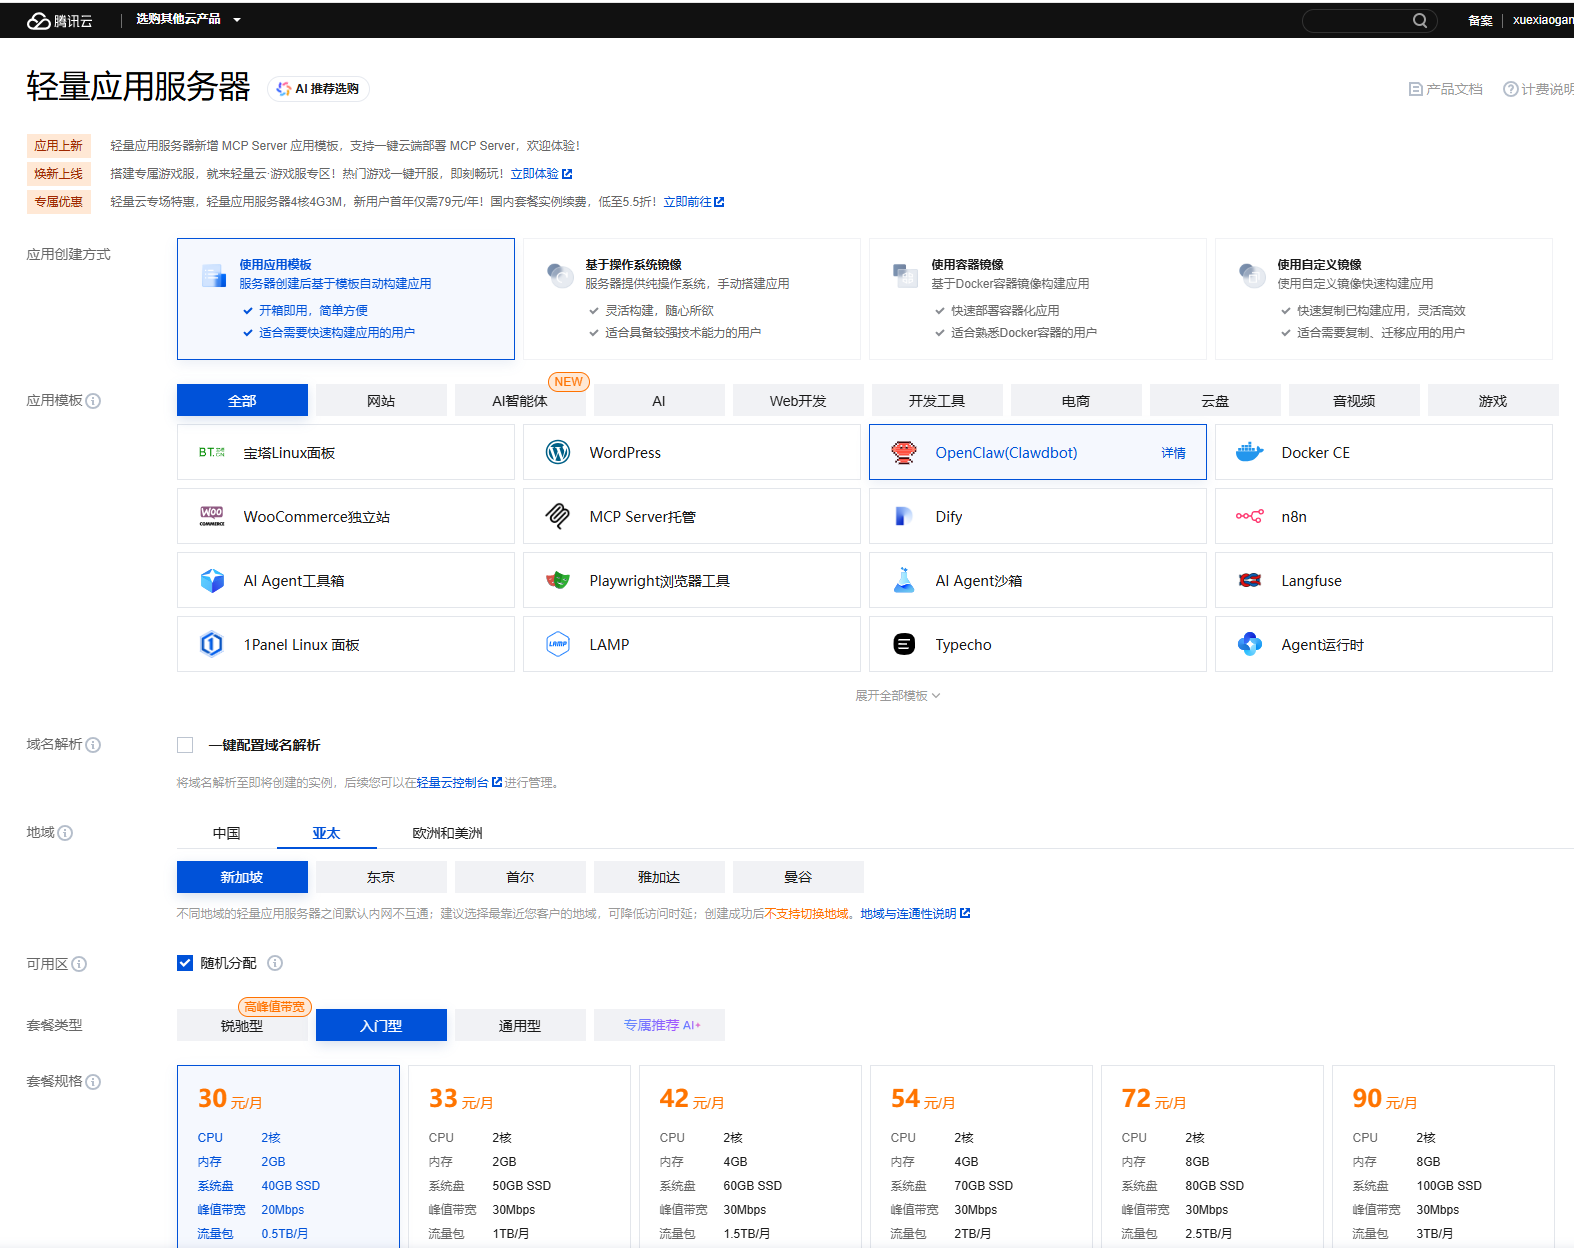This screenshot has width=1574, height=1248.
Task: Tick the 一键配置域名解析 checkbox
Action: coord(185,745)
